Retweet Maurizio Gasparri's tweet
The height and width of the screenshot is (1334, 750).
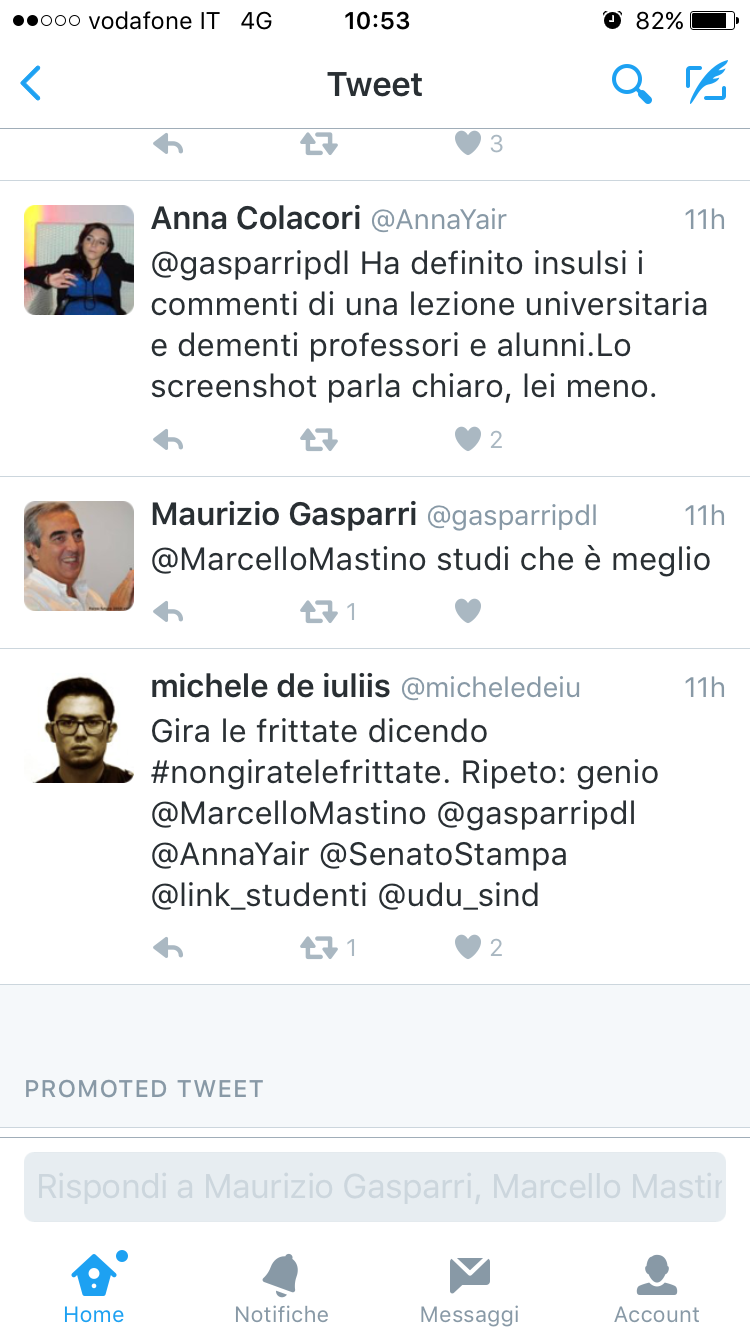(x=319, y=611)
